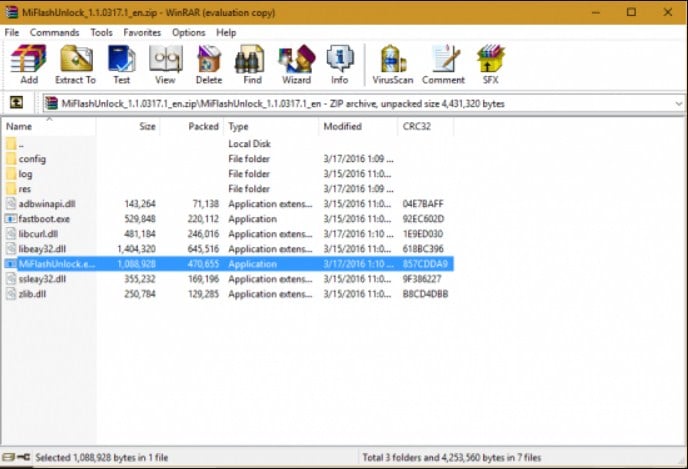The image size is (688, 469).
Task: Click the 'Local Disk' type entry
Action: 249,143
